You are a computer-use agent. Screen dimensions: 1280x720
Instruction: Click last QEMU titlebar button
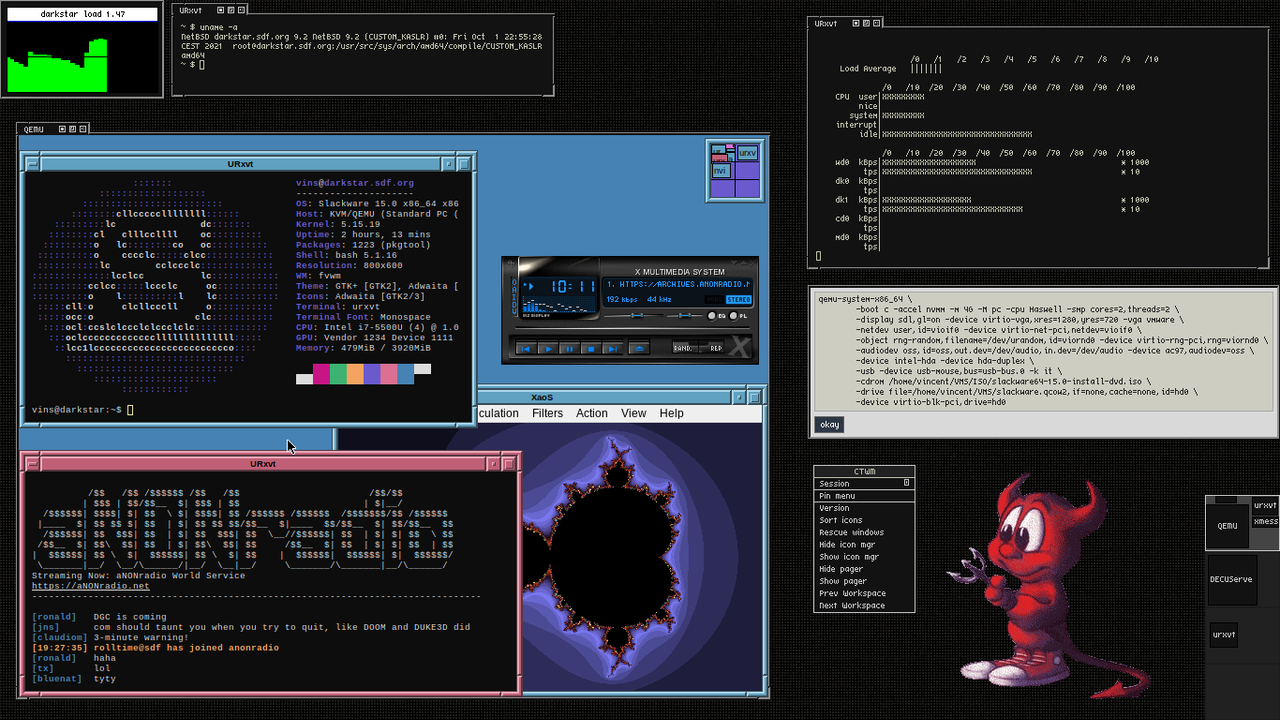(83, 129)
